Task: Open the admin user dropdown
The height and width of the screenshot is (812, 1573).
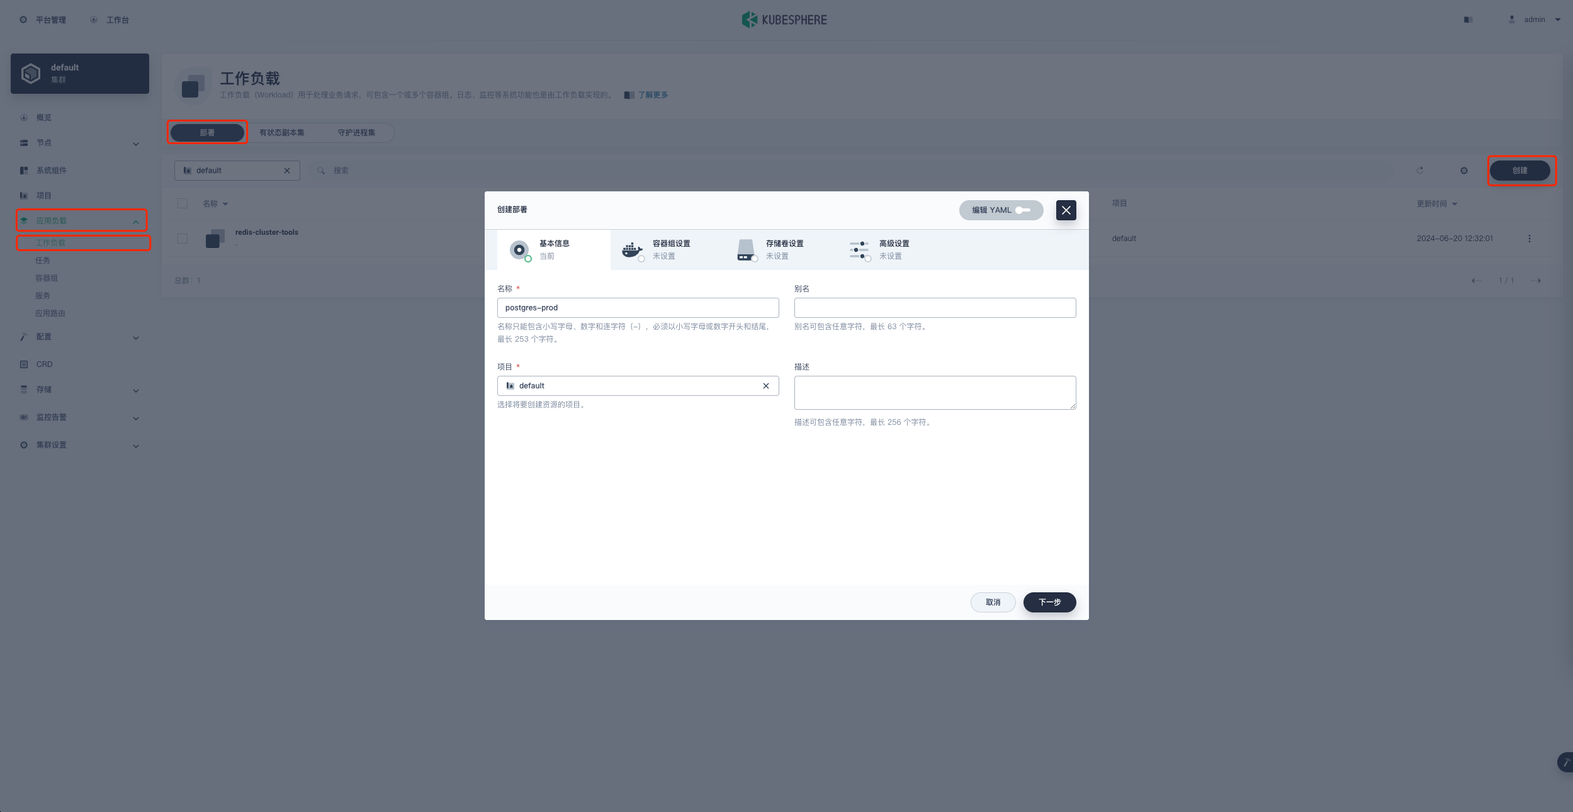Action: pyautogui.click(x=1534, y=20)
